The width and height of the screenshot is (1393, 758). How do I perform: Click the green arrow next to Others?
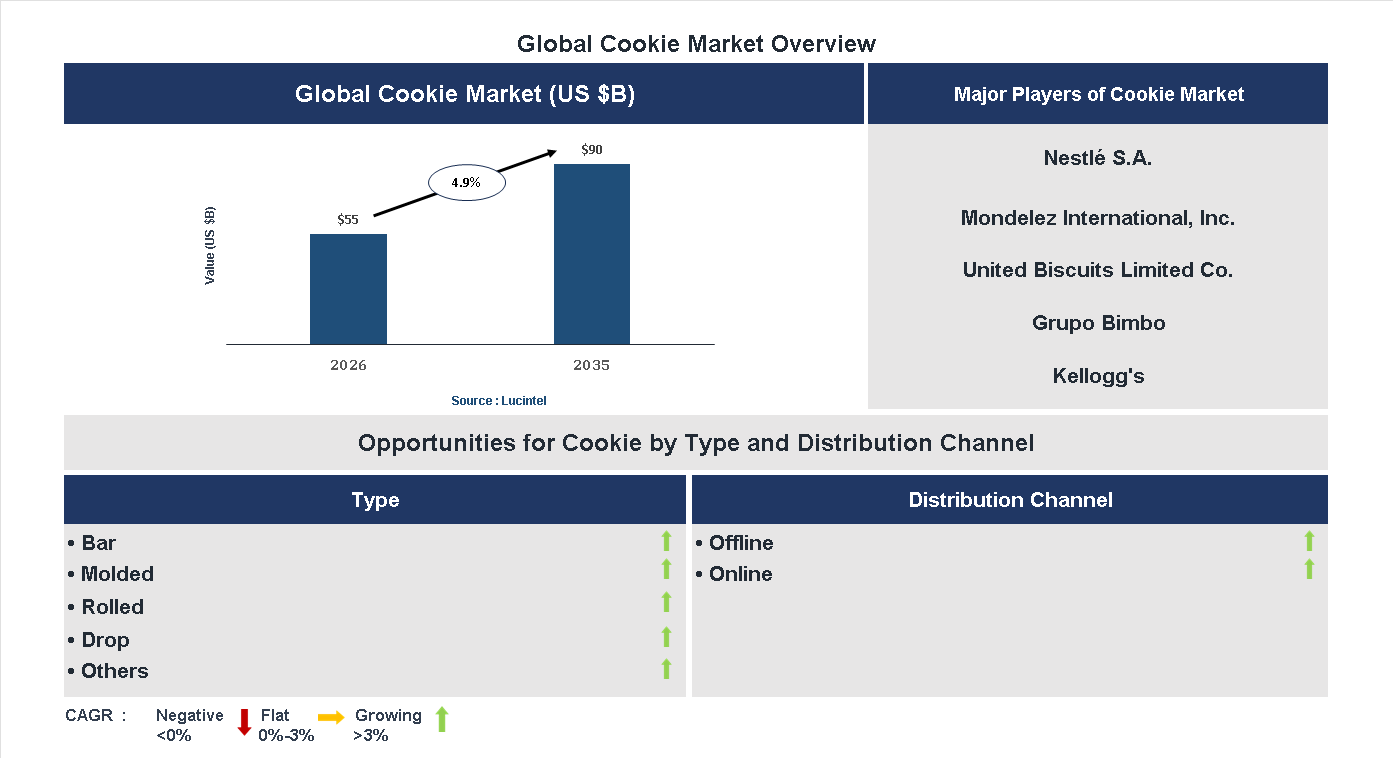click(x=666, y=668)
